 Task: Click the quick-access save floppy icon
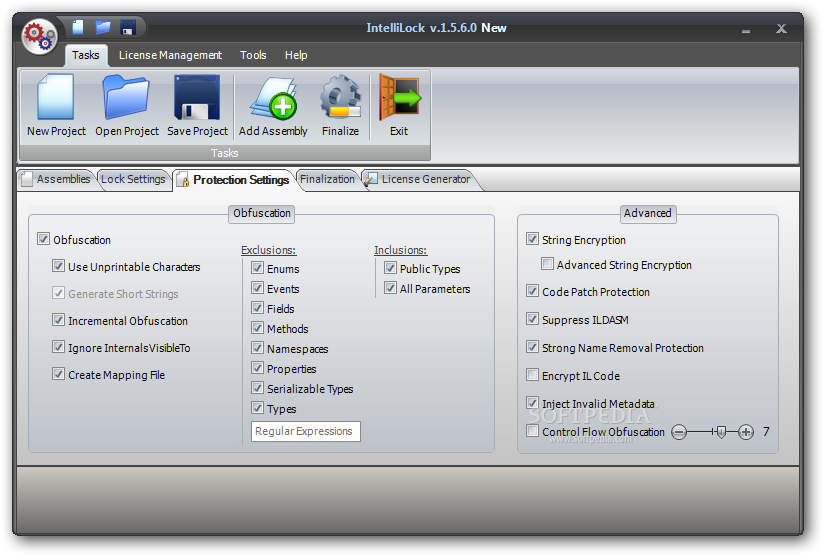pos(128,27)
